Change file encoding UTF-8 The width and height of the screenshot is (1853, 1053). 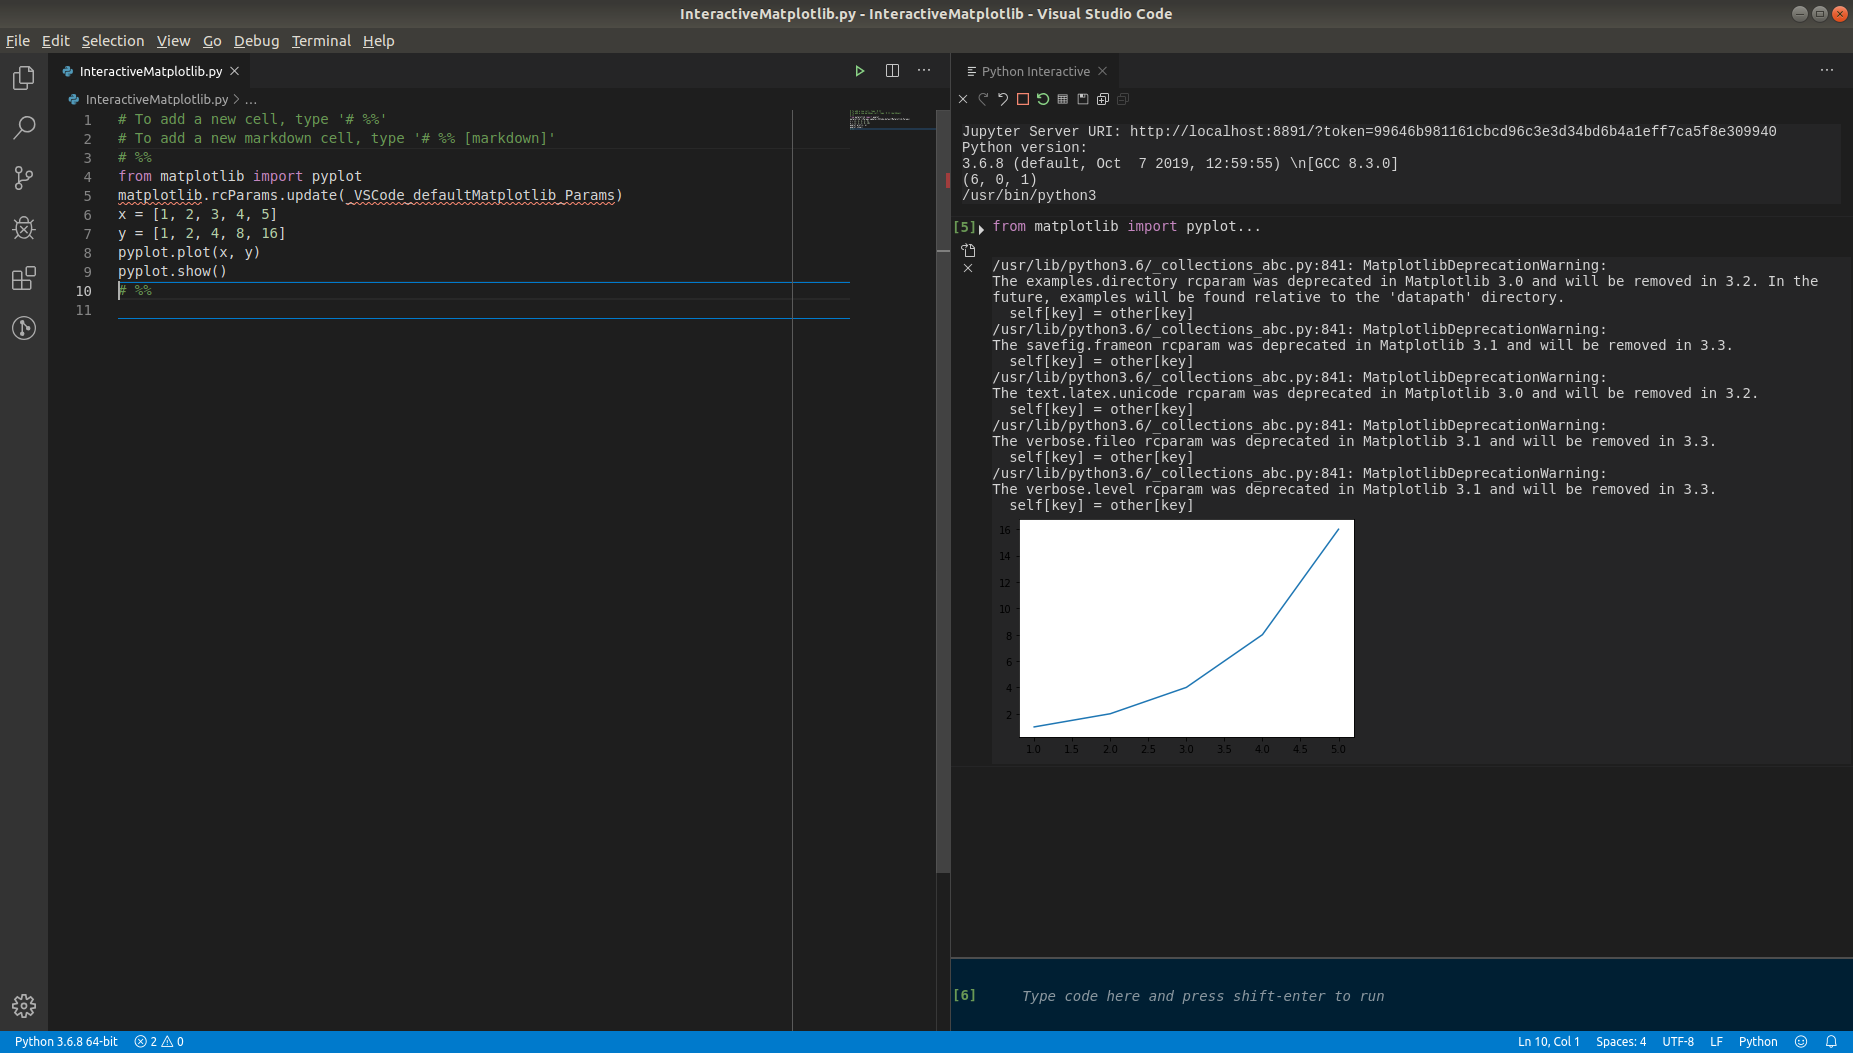coord(1678,1042)
